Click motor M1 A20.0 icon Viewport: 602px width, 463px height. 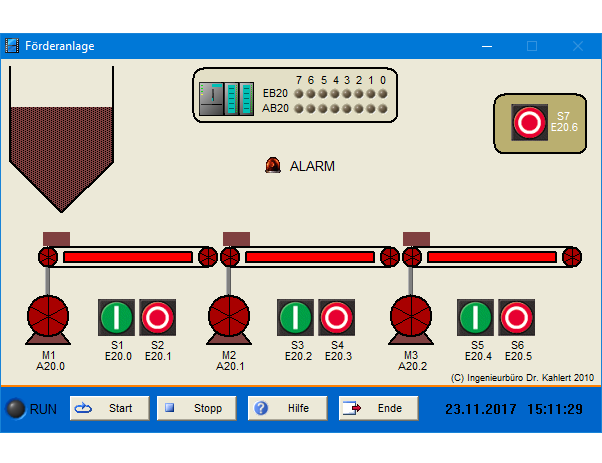(x=48, y=320)
